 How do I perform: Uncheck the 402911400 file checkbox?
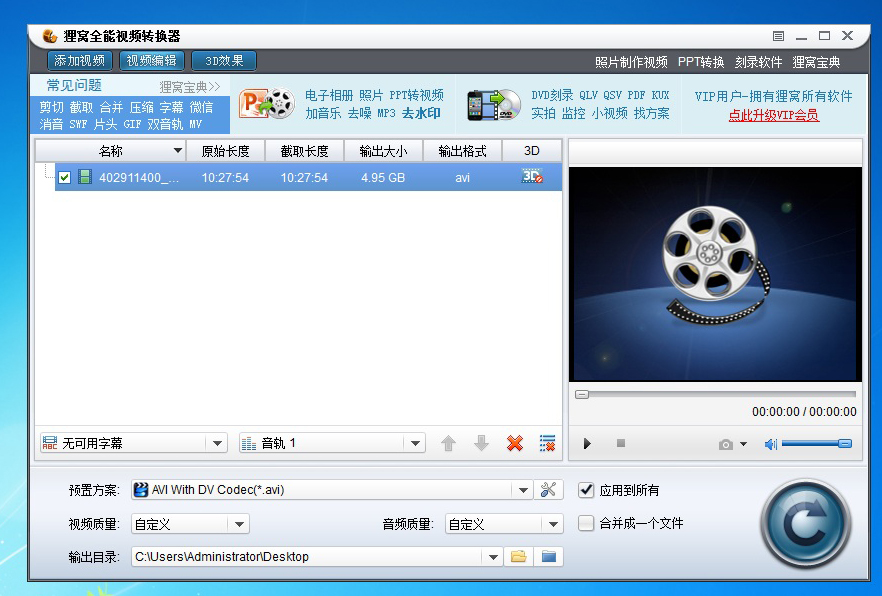point(65,178)
